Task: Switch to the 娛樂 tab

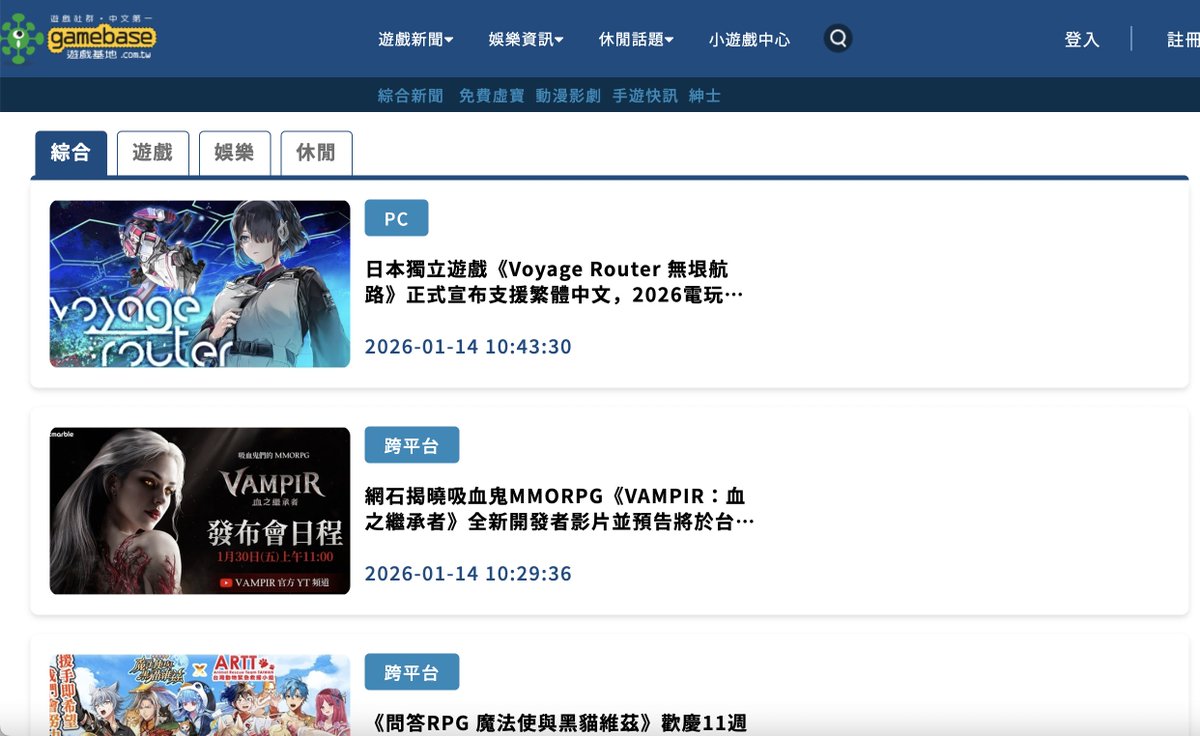Action: pos(234,153)
